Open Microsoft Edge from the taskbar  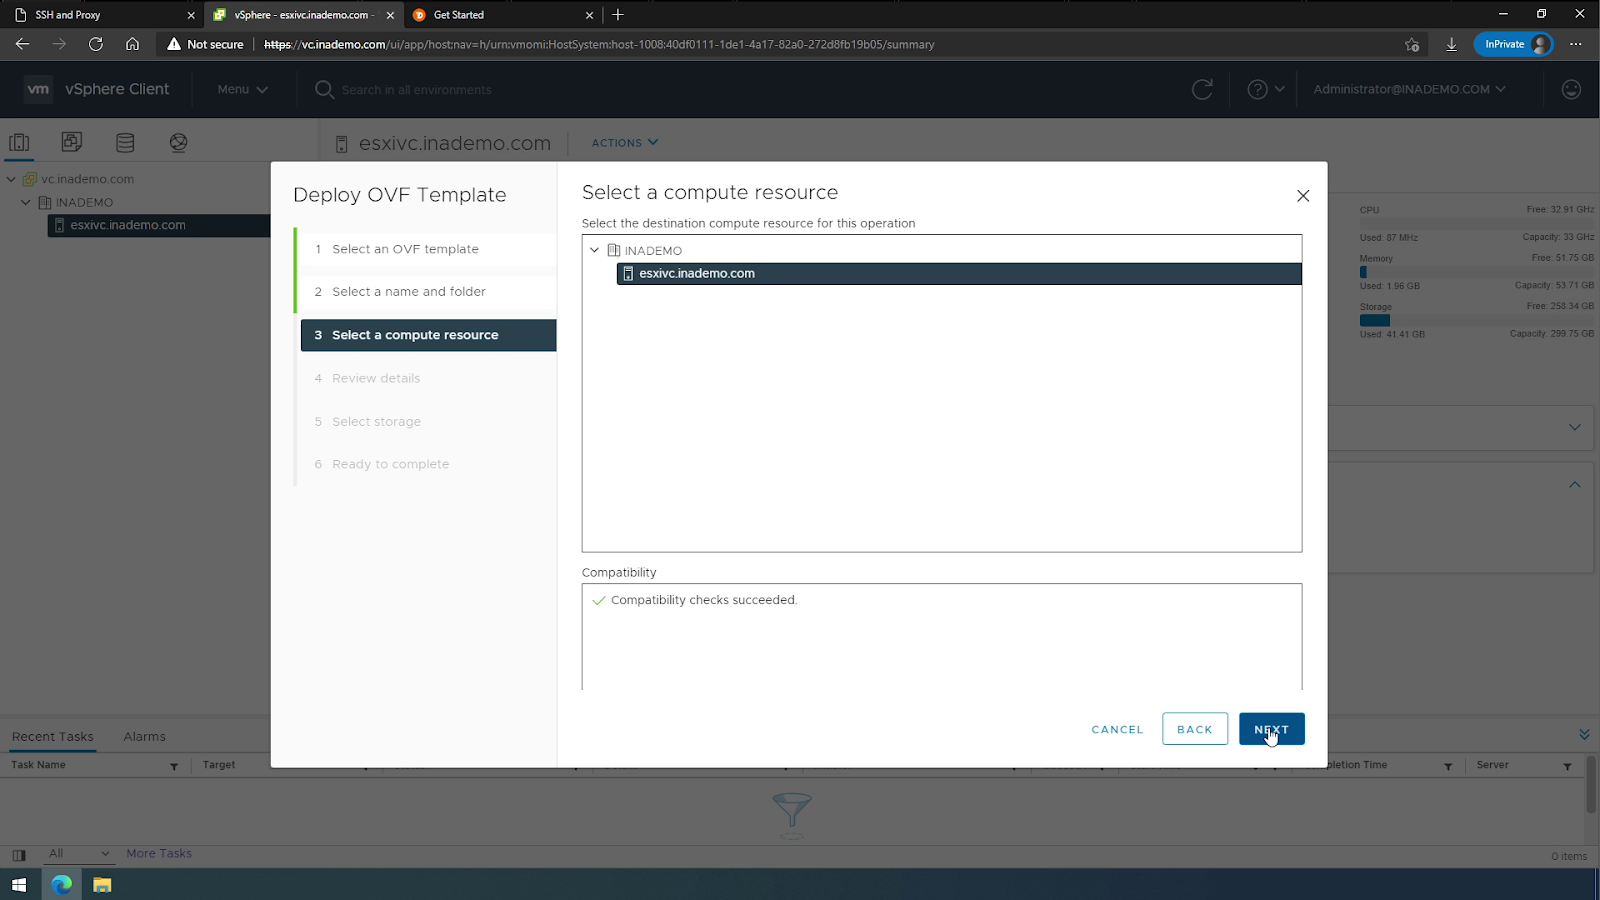click(62, 885)
